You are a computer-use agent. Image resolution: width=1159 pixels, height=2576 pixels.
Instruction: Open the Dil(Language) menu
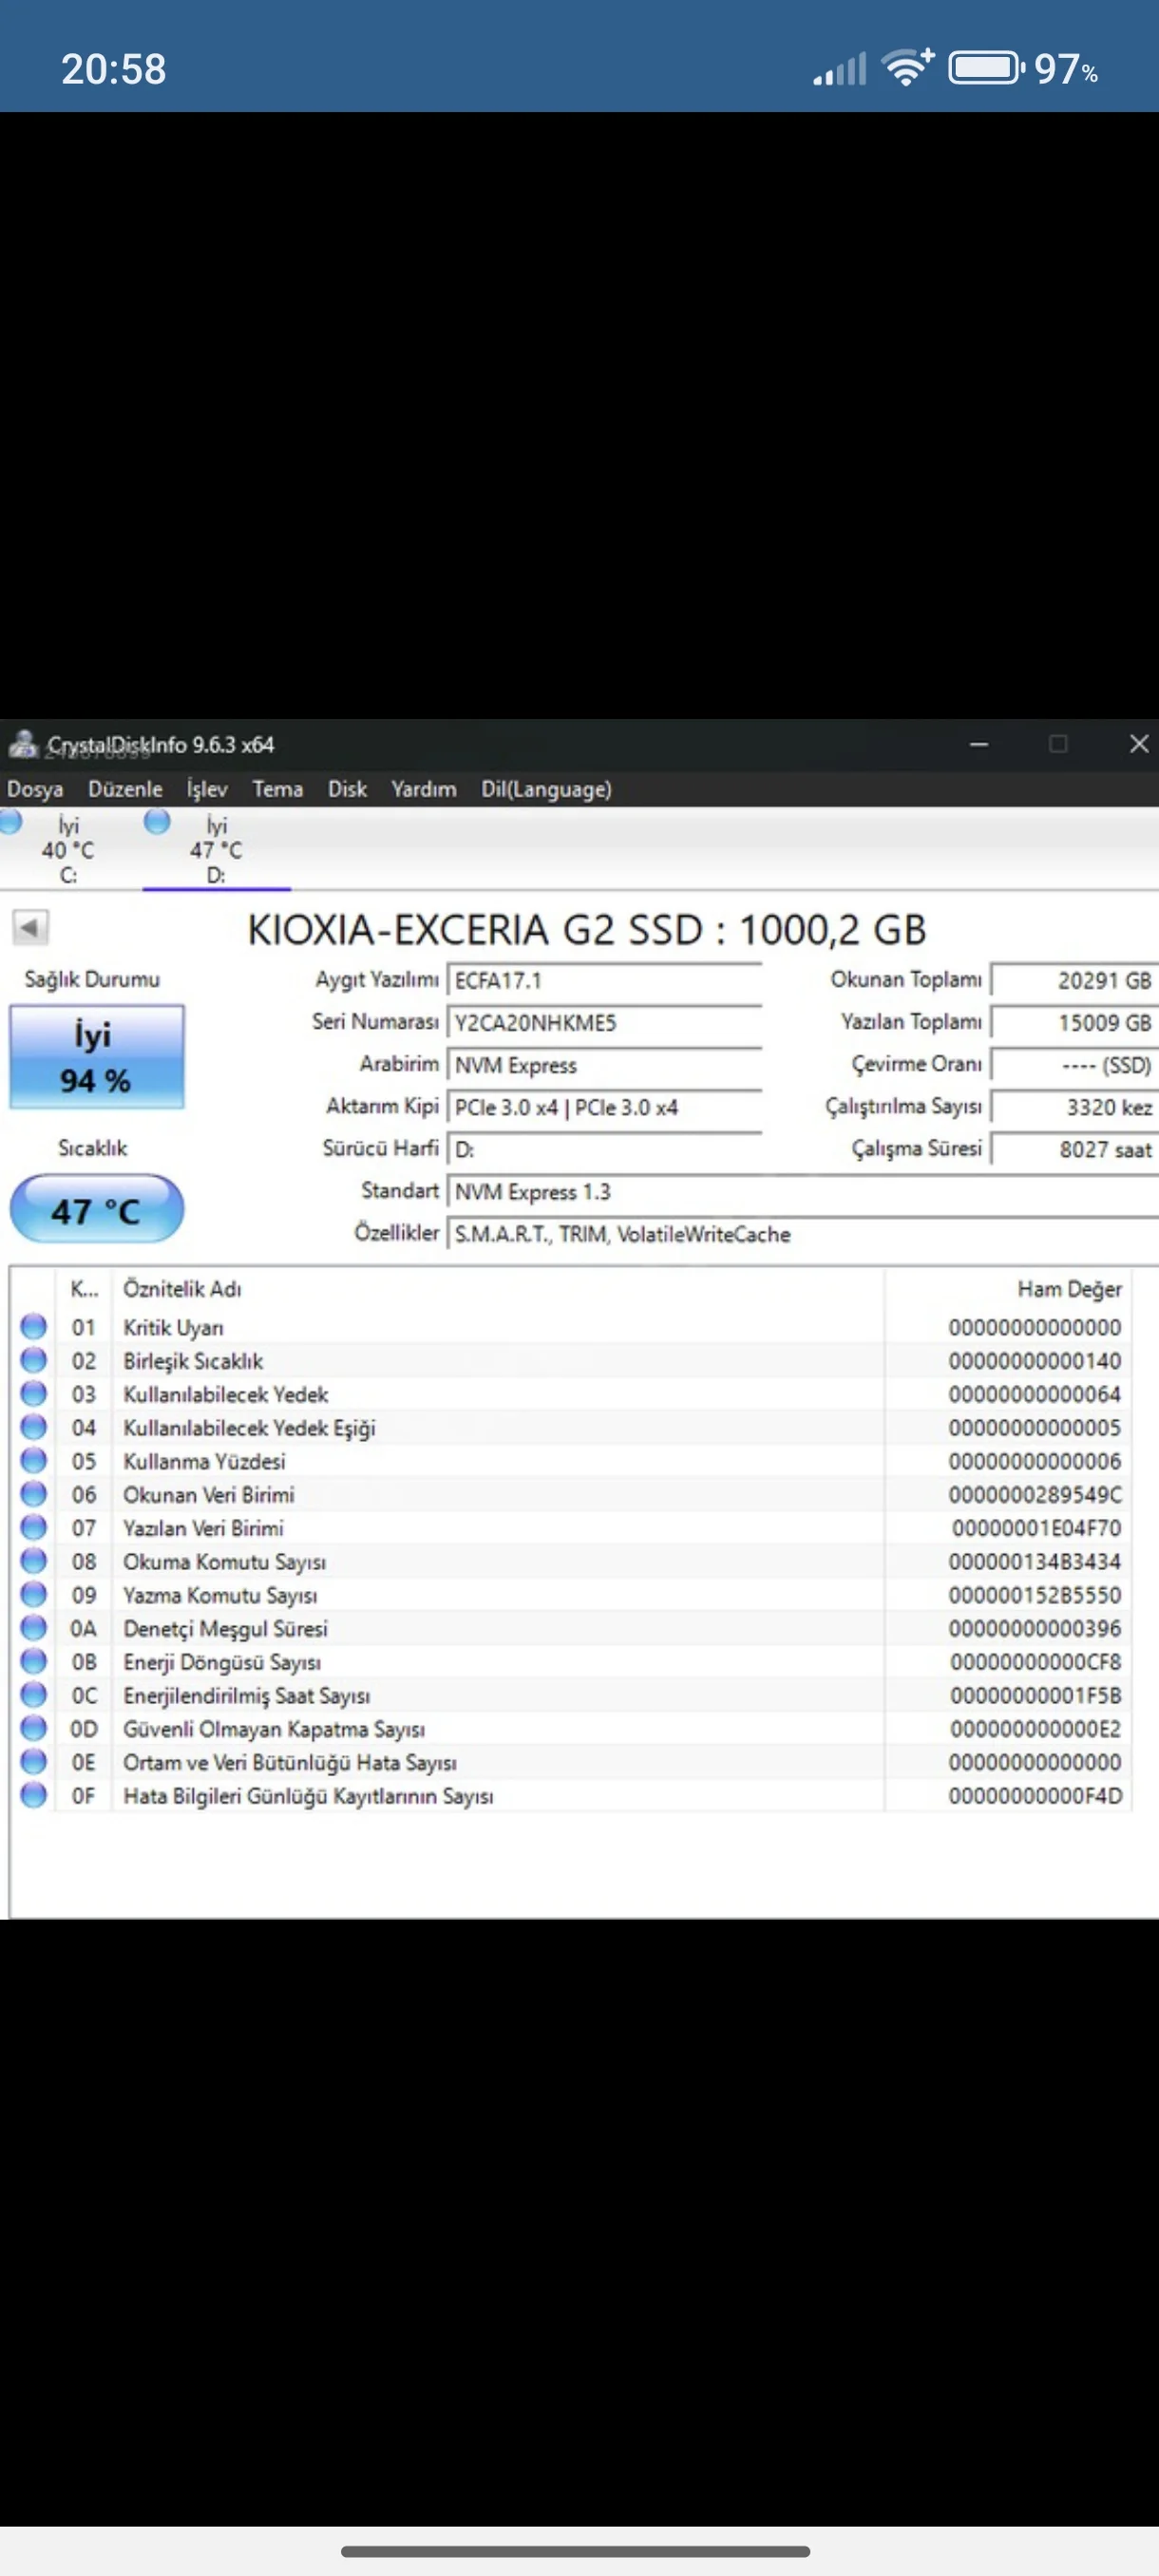(x=546, y=789)
